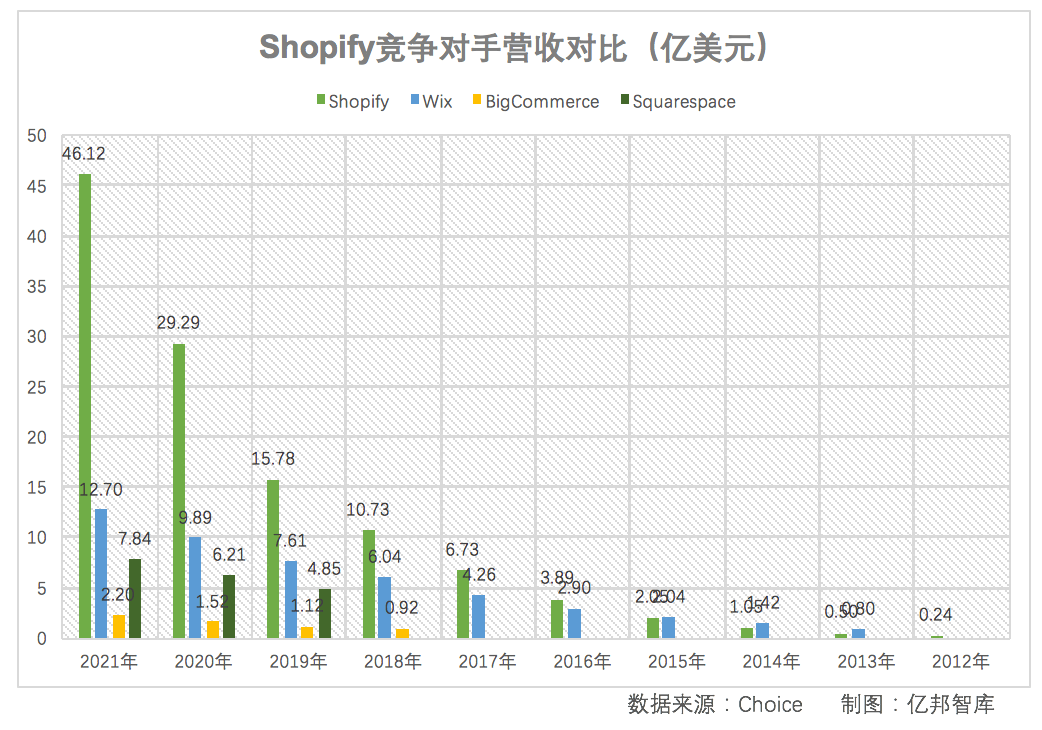Click the 50 value on vertical axis
Viewport: 1042px width, 730px height.
(37, 136)
